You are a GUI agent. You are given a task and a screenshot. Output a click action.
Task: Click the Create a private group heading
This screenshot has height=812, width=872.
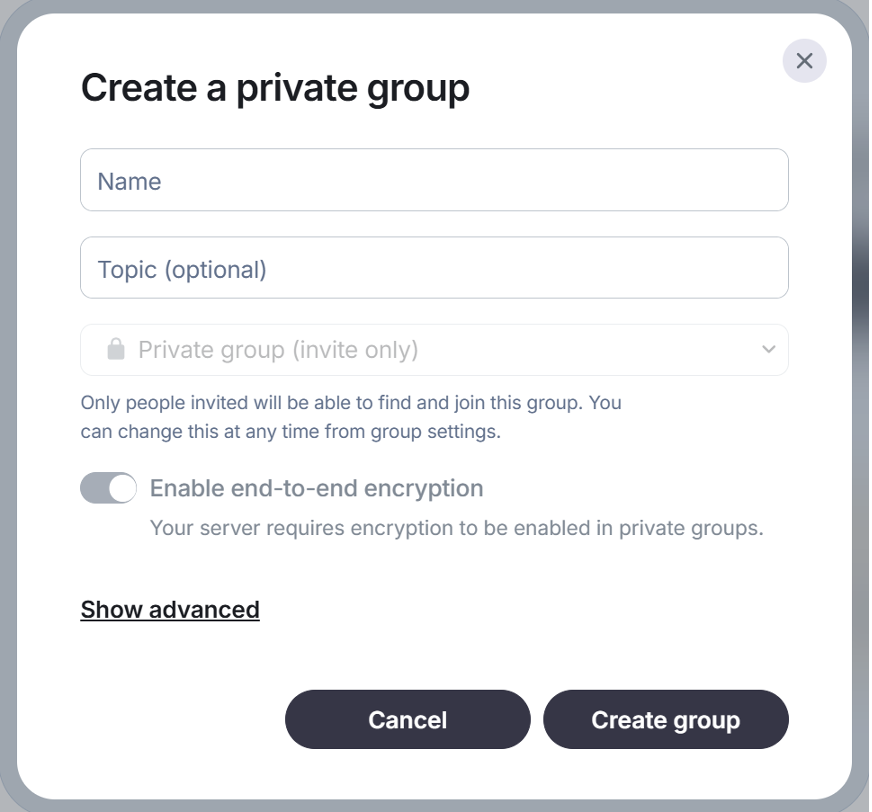pos(275,88)
